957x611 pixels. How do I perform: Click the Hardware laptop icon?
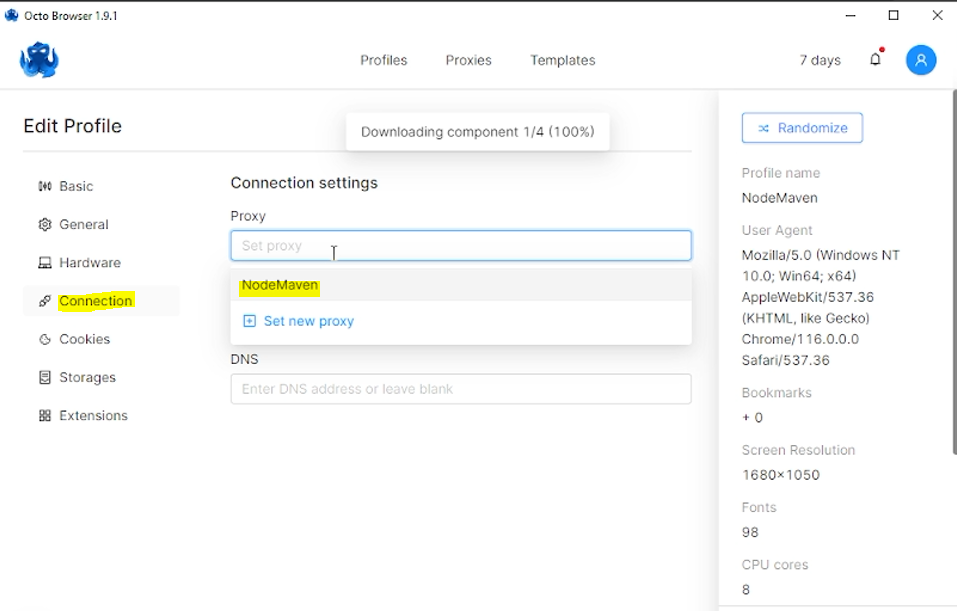[45, 263]
